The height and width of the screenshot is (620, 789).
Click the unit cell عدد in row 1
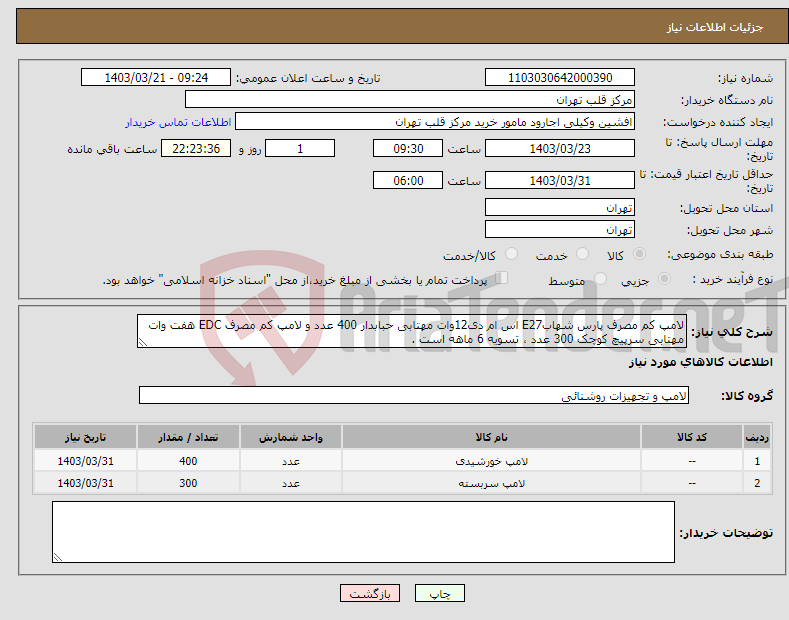(x=291, y=461)
